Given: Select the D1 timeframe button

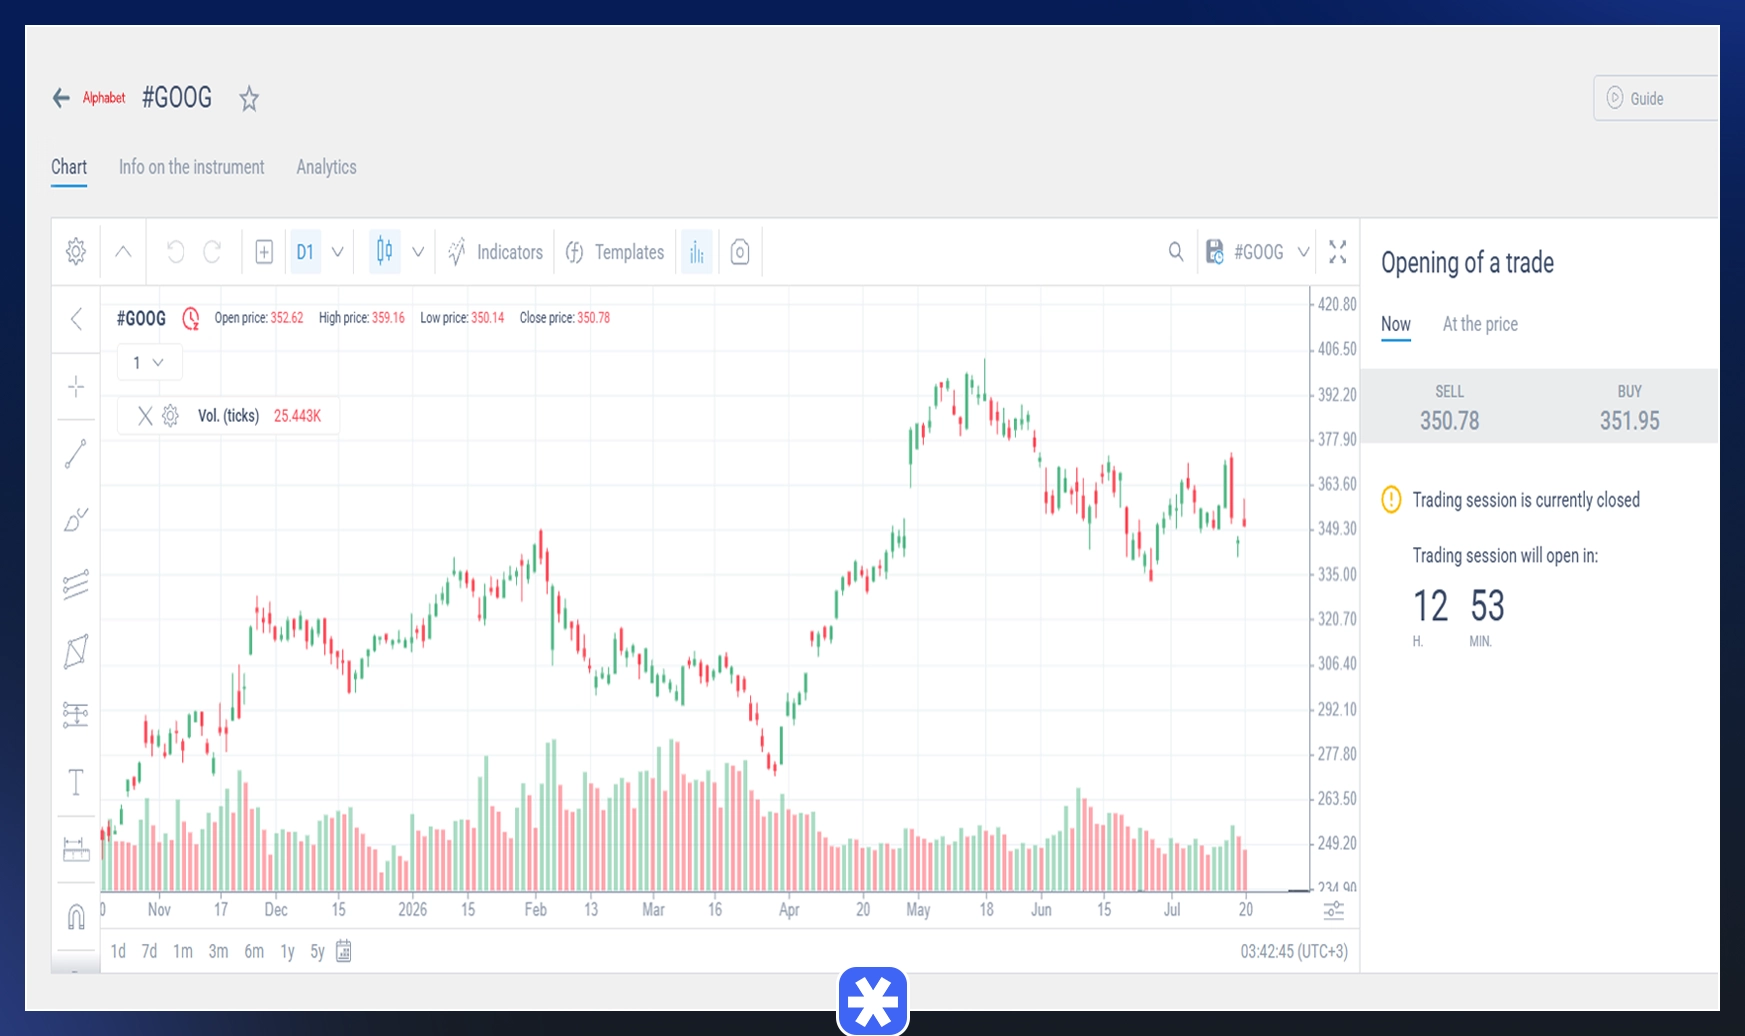Looking at the screenshot, I should (x=305, y=252).
